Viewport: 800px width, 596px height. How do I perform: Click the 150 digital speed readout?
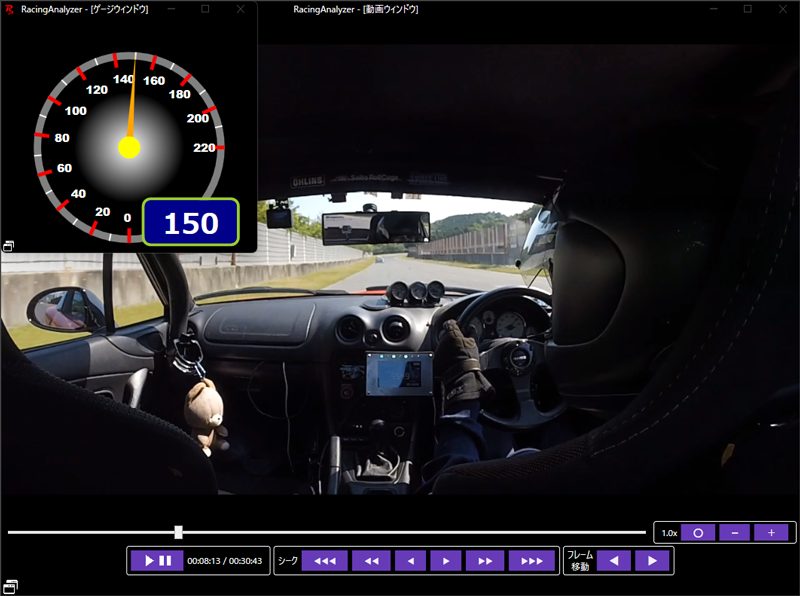click(x=190, y=223)
